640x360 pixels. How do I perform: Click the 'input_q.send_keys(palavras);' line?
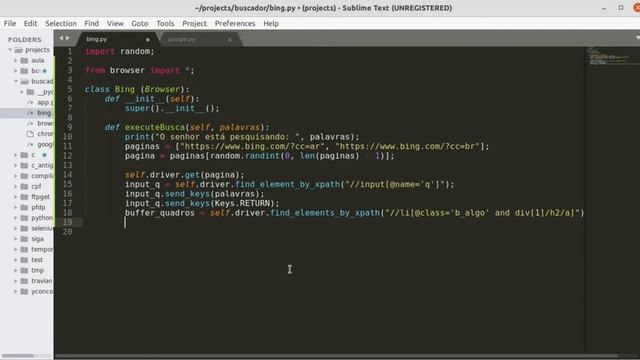point(194,194)
